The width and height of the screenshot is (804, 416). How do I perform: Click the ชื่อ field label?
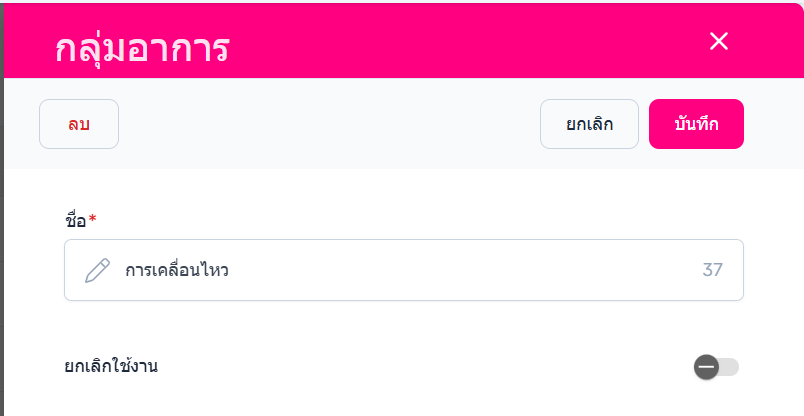75,220
